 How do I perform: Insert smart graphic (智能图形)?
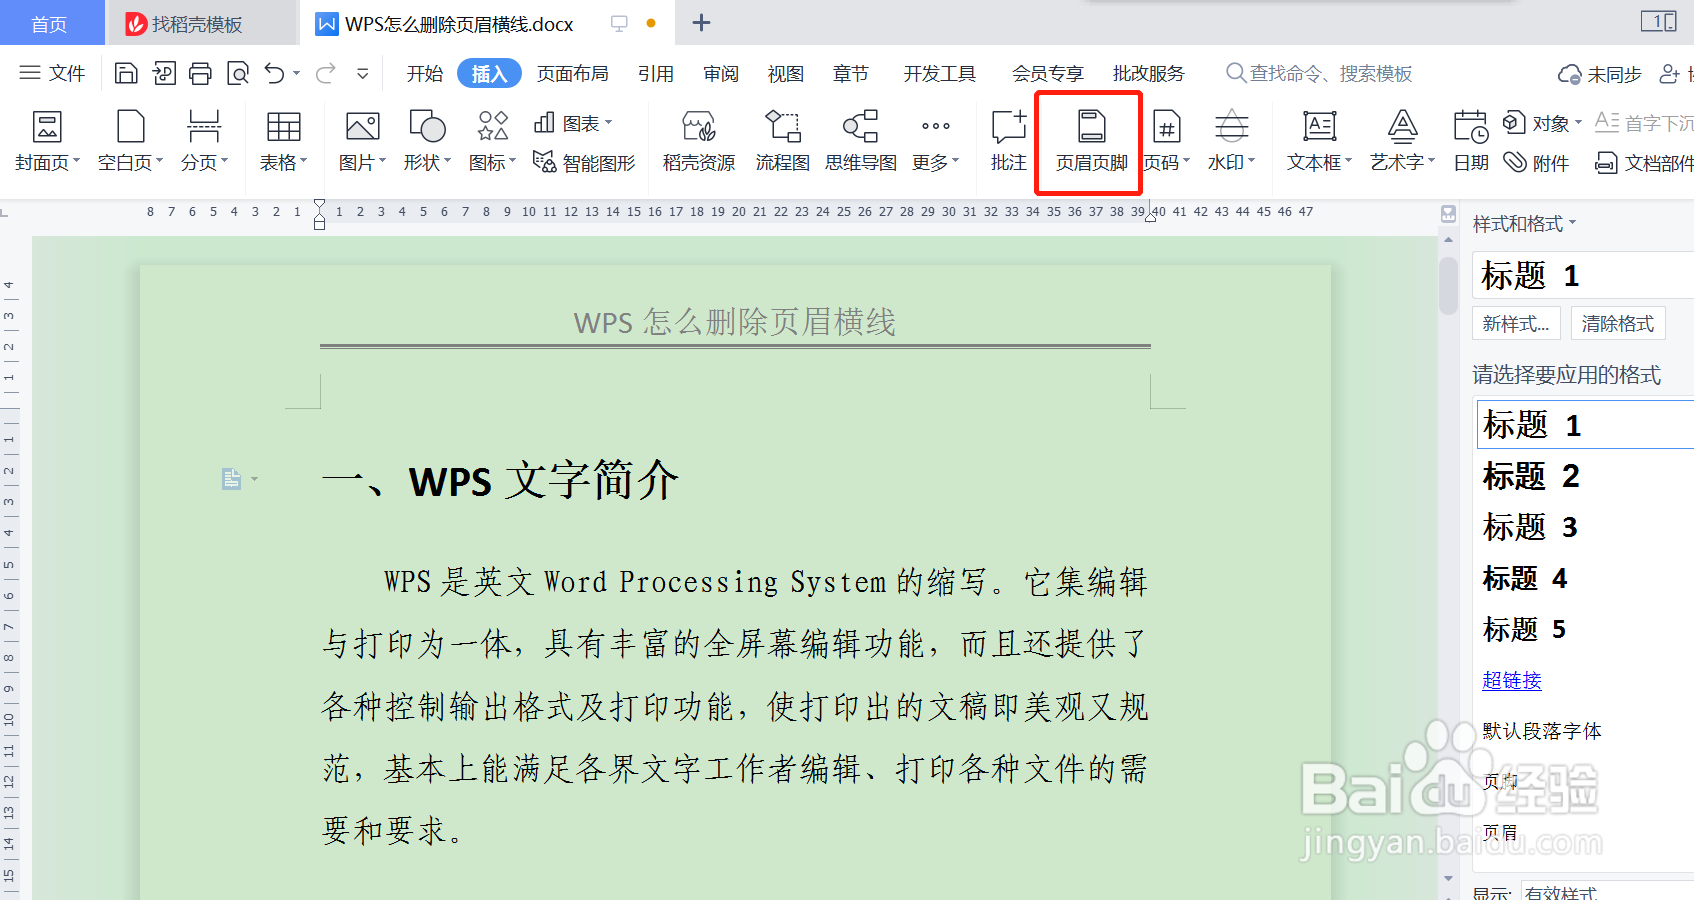point(584,162)
